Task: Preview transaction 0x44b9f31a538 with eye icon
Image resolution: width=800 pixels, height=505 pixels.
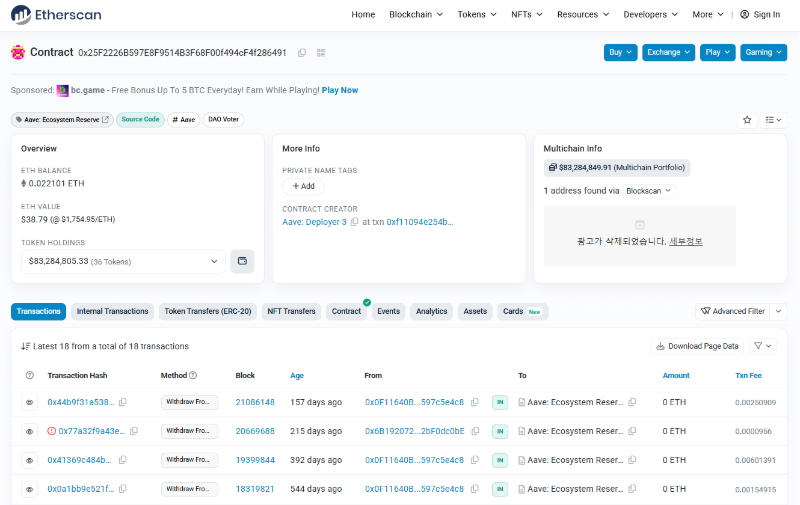Action: (30, 402)
